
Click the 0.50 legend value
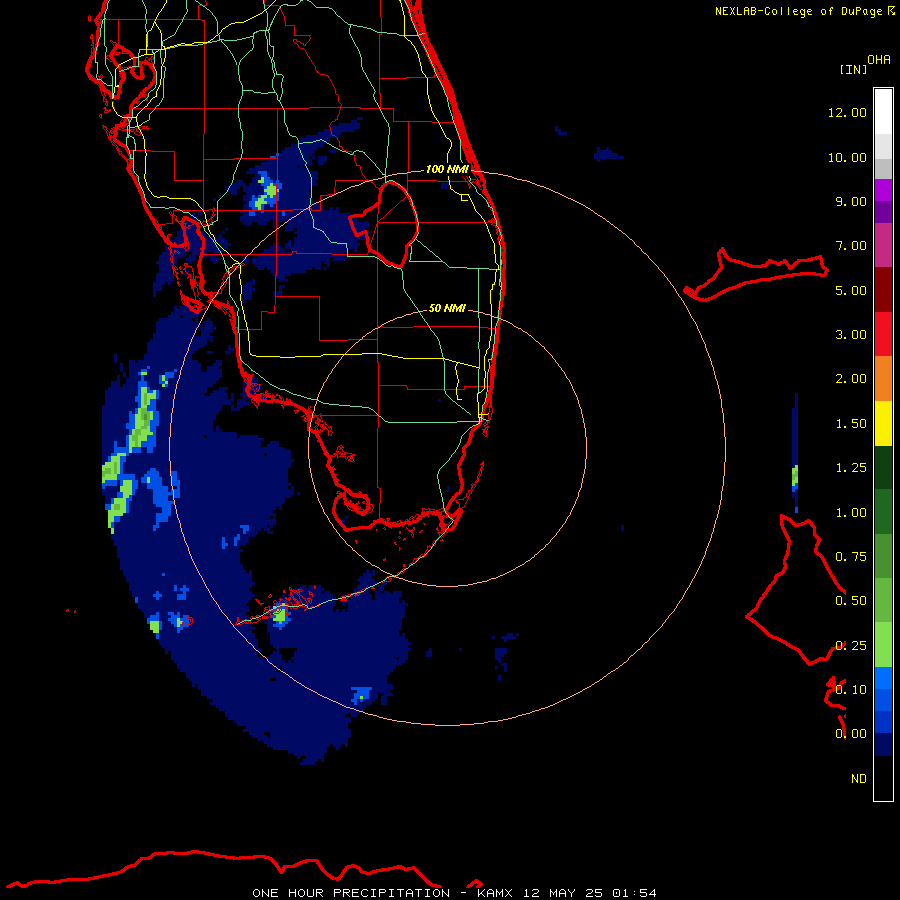pyautogui.click(x=851, y=601)
